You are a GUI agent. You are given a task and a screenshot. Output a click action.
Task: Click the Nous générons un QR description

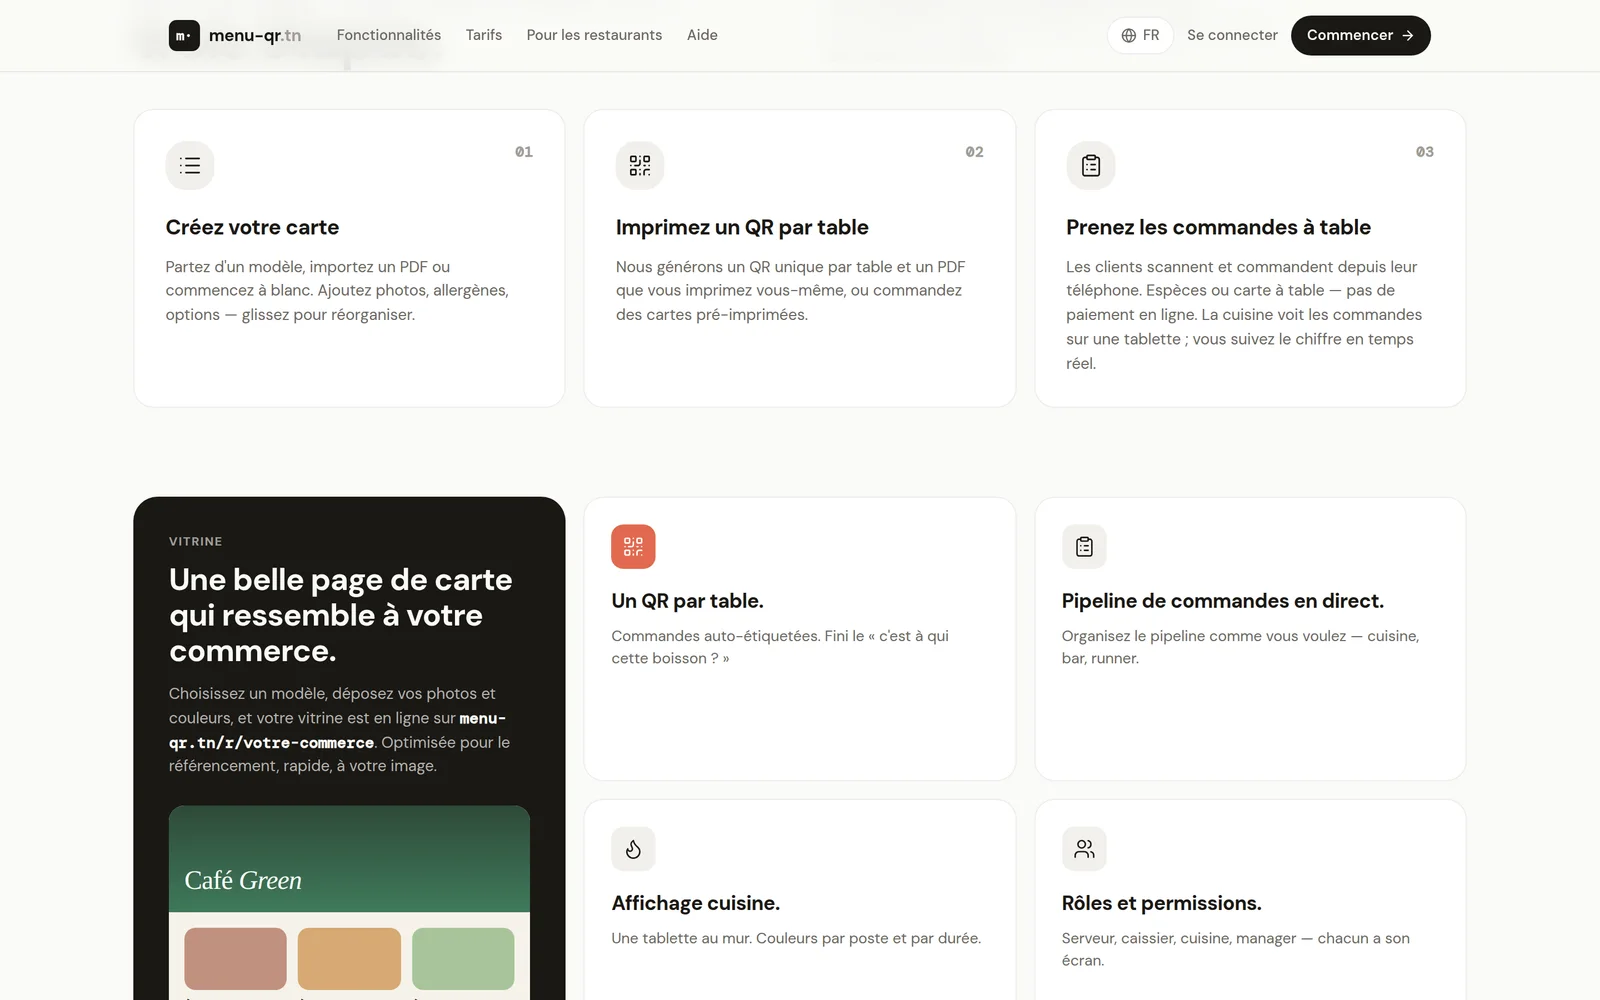[x=791, y=291]
